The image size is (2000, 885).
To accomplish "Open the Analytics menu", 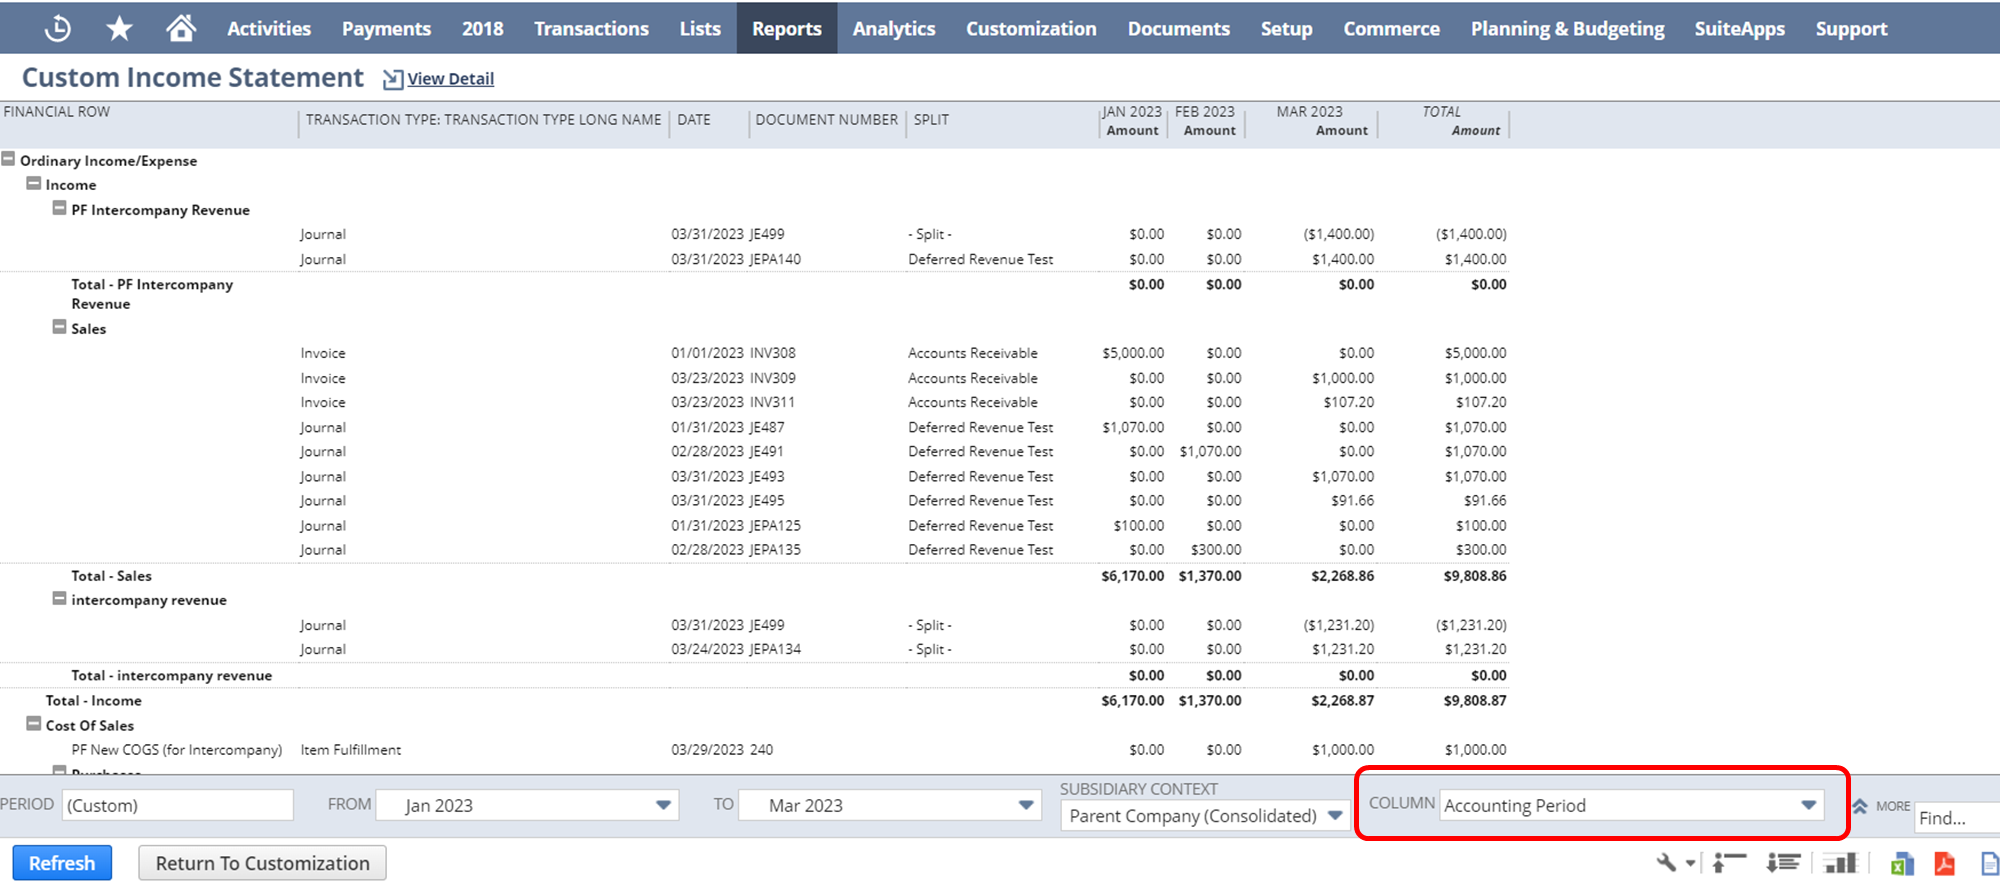I will click(x=894, y=29).
